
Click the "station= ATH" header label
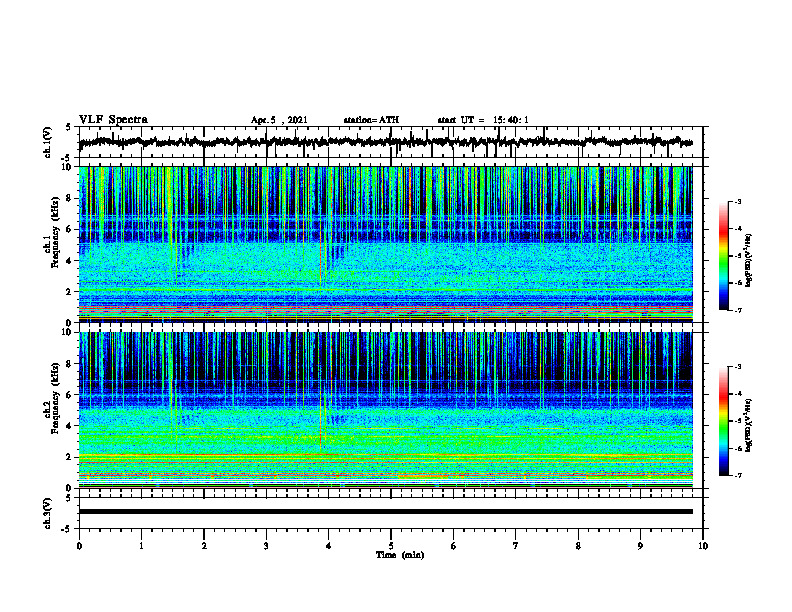(x=371, y=120)
